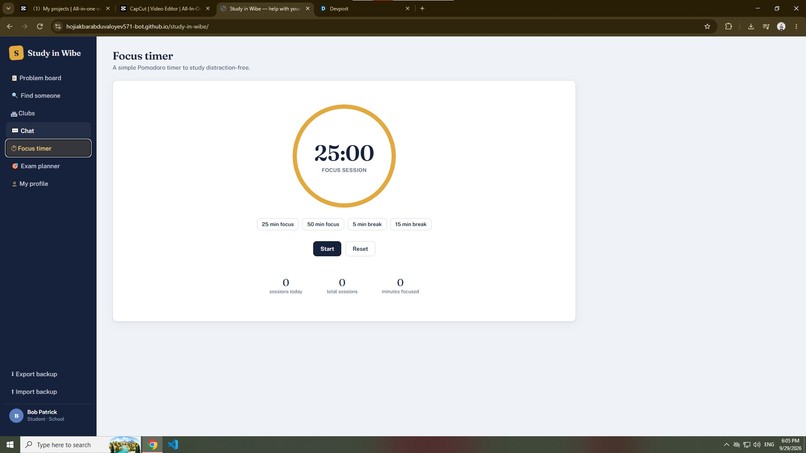The width and height of the screenshot is (806, 453).
Task: Choose the 50 min focus preset
Action: click(323, 224)
